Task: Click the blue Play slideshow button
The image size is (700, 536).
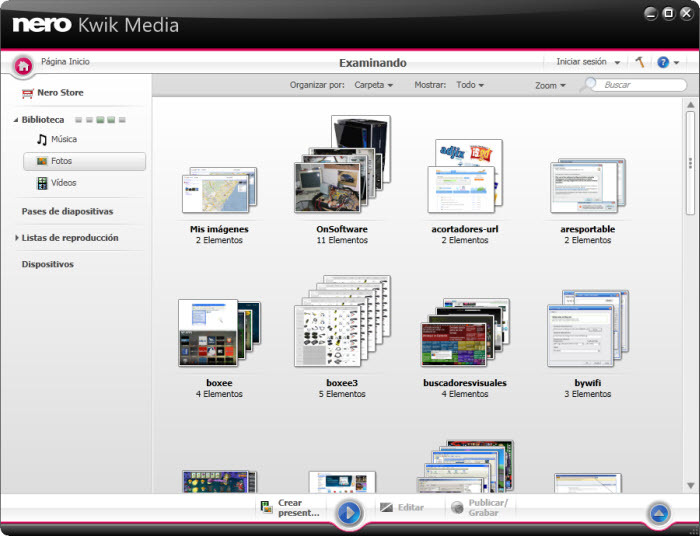Action: (349, 513)
